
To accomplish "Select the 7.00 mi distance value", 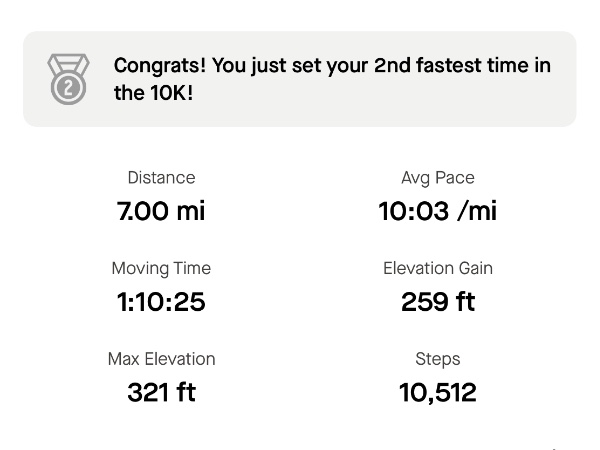I will (x=161, y=211).
